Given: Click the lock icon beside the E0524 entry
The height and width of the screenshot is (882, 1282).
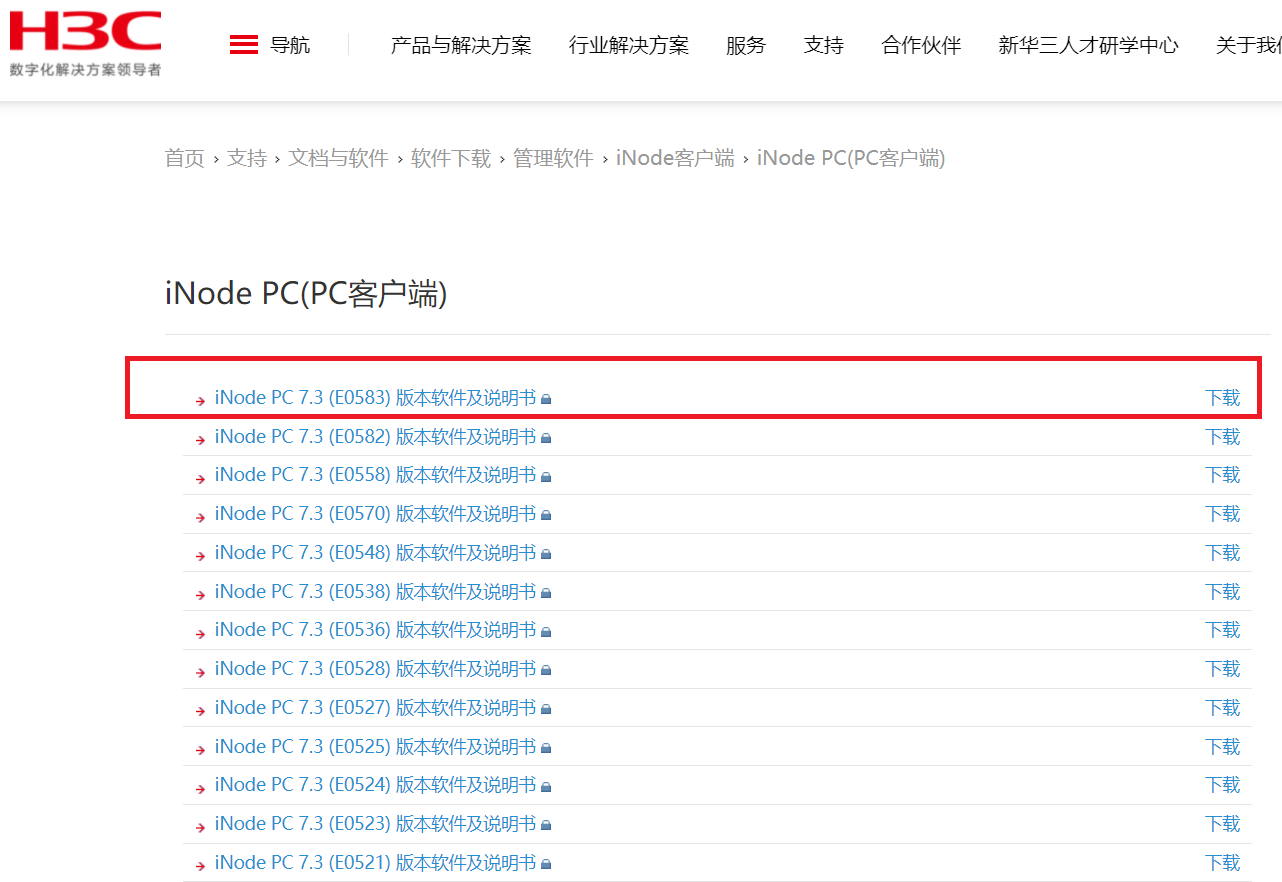Looking at the screenshot, I should click(546, 786).
